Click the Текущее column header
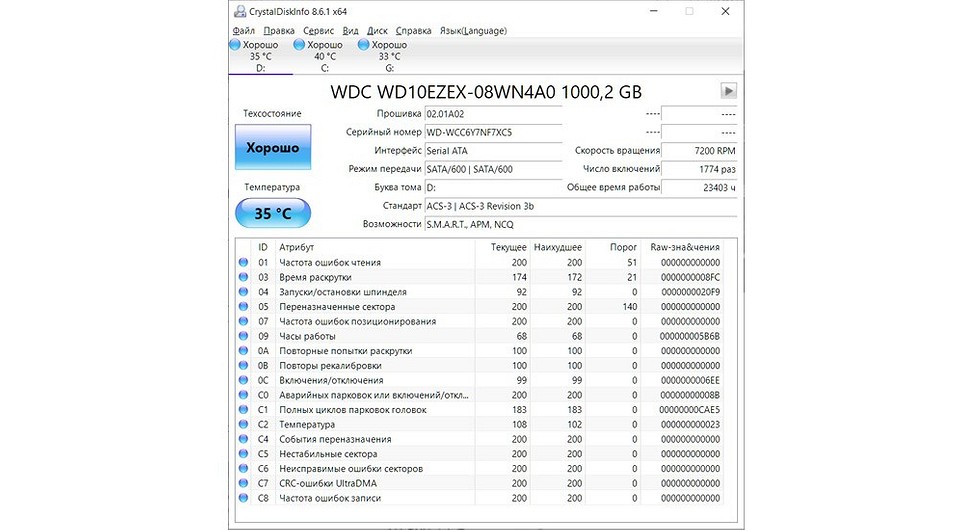 point(503,247)
